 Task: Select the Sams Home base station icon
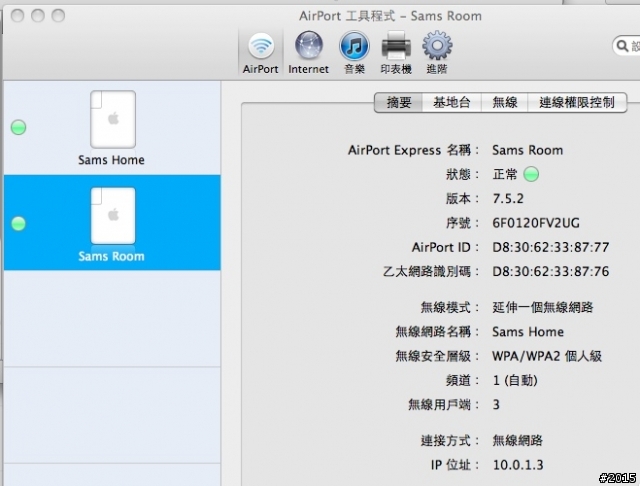(x=113, y=119)
